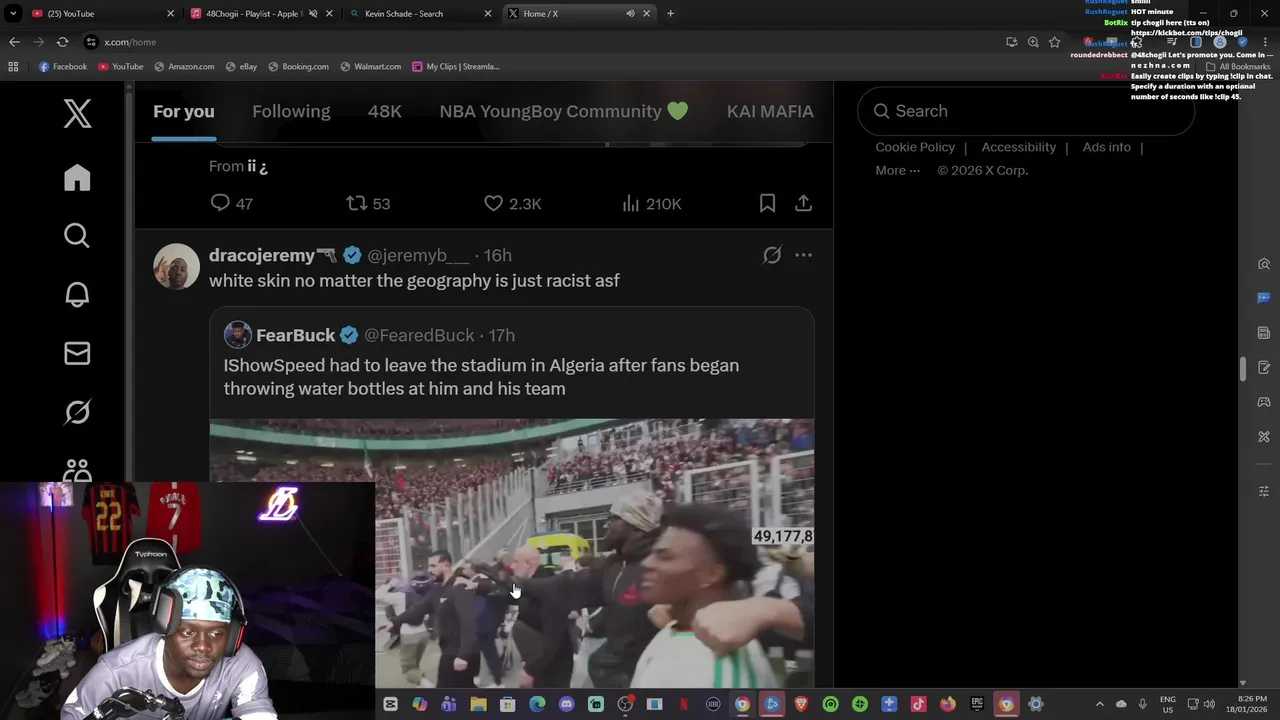
Task: Go back in browser history
Action: (14, 42)
